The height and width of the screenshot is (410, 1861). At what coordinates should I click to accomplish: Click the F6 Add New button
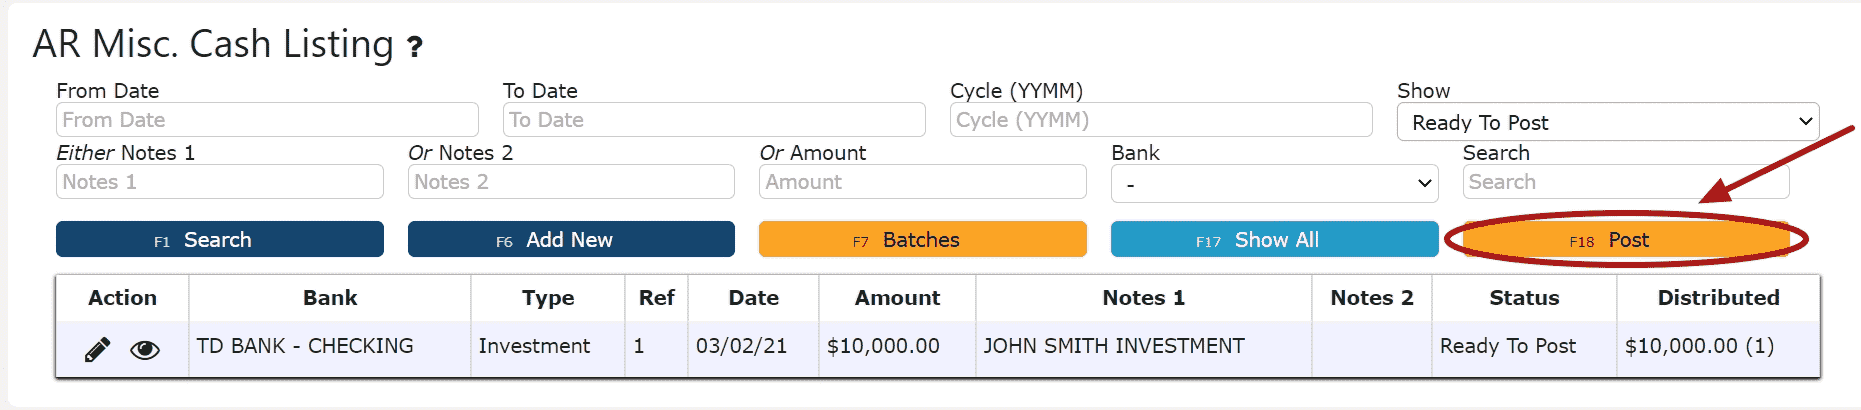[x=571, y=240]
